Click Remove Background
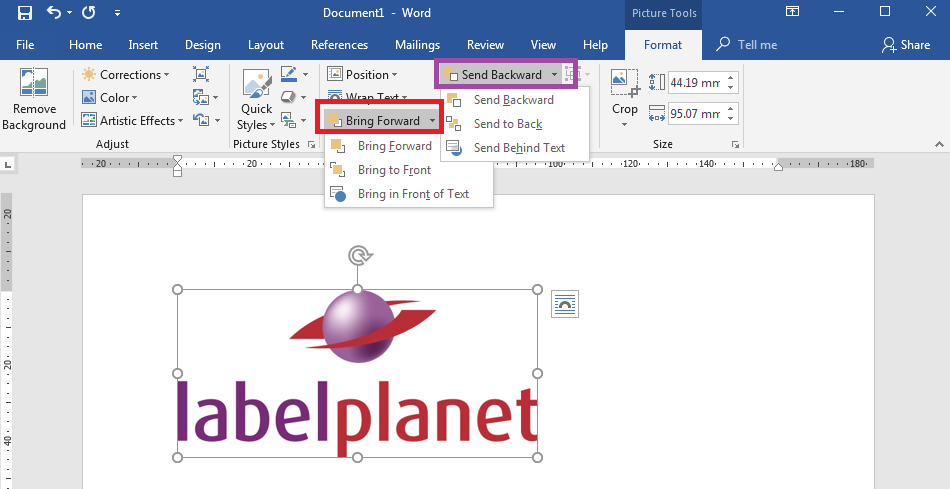The height and width of the screenshot is (489, 950). (34, 100)
